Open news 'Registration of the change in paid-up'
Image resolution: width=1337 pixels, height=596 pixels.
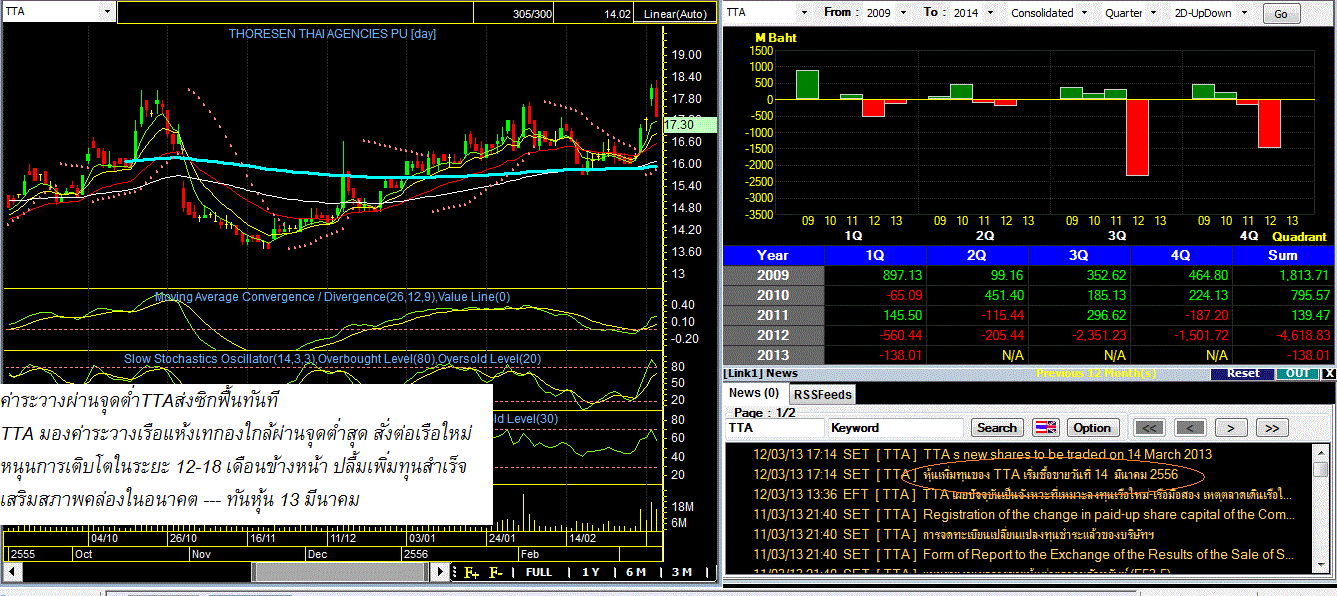coord(1107,514)
